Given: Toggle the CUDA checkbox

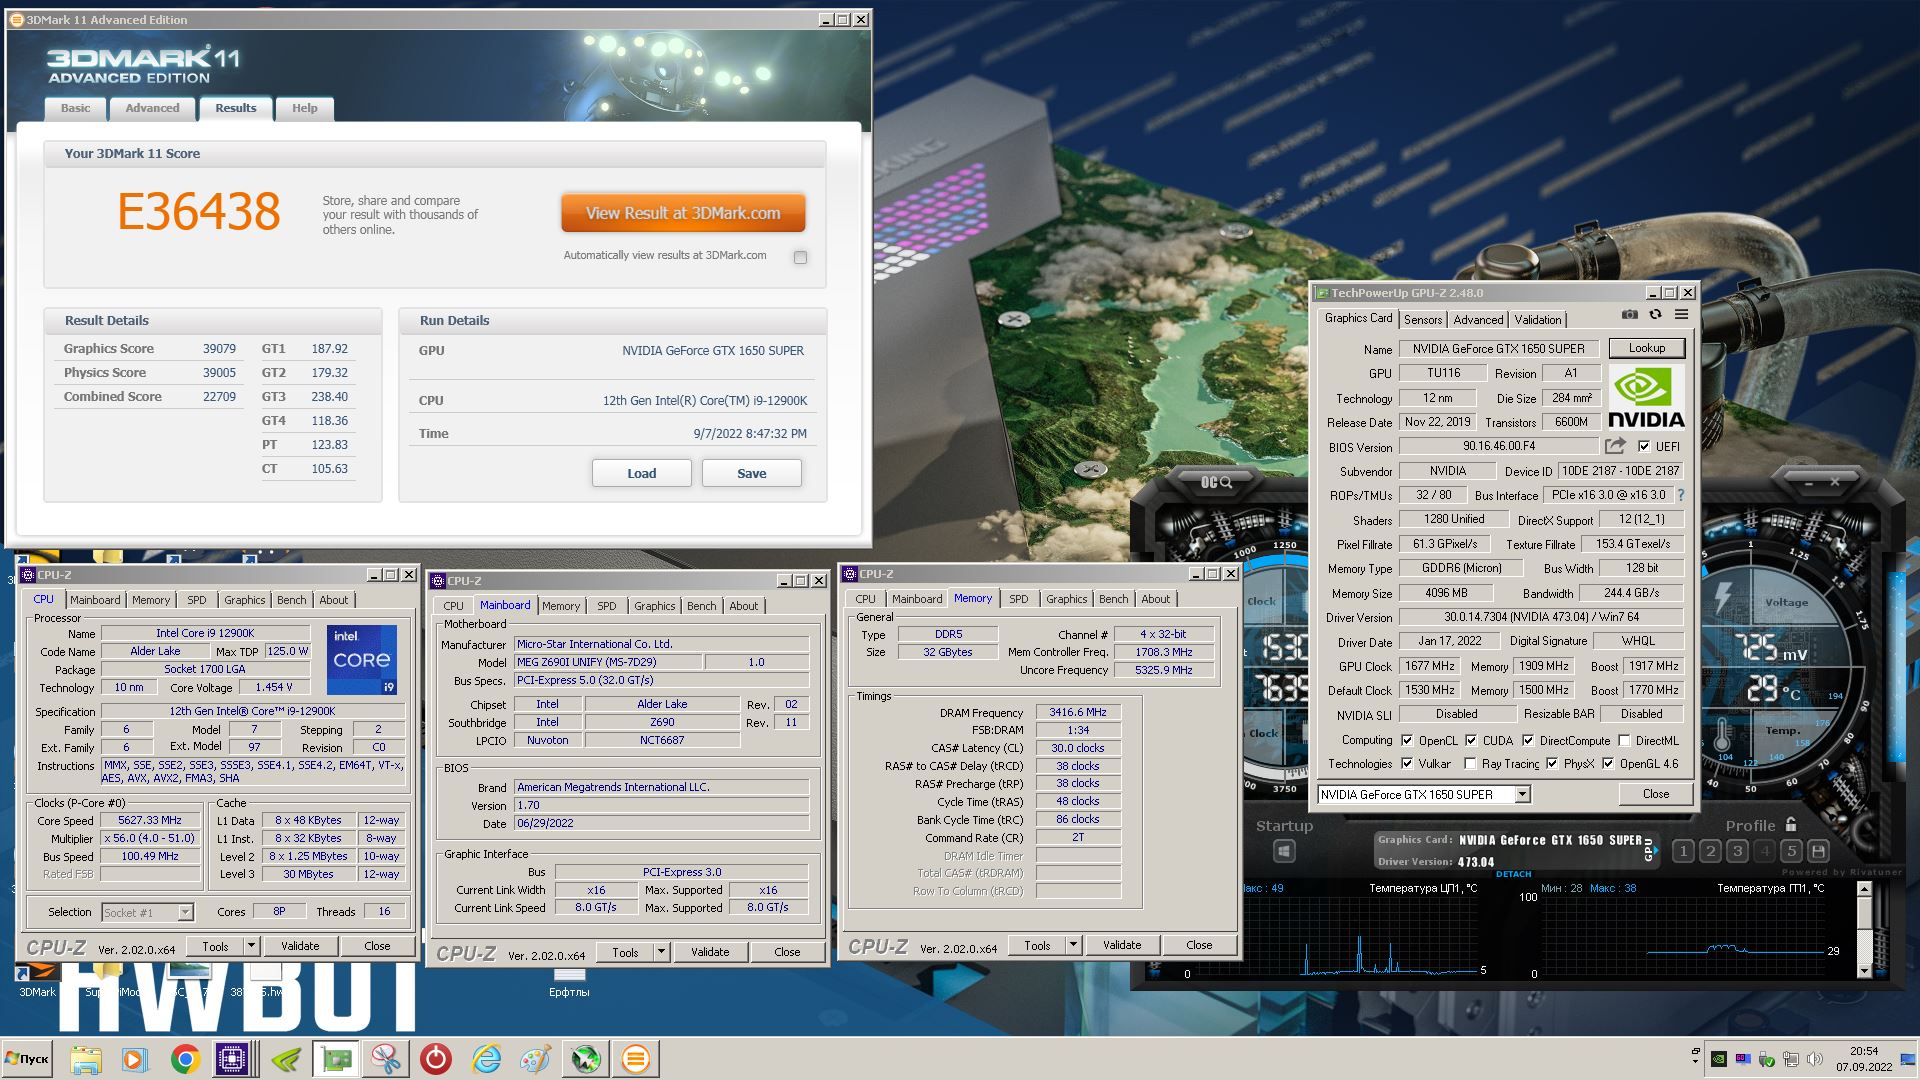Looking at the screenshot, I should 1471,741.
